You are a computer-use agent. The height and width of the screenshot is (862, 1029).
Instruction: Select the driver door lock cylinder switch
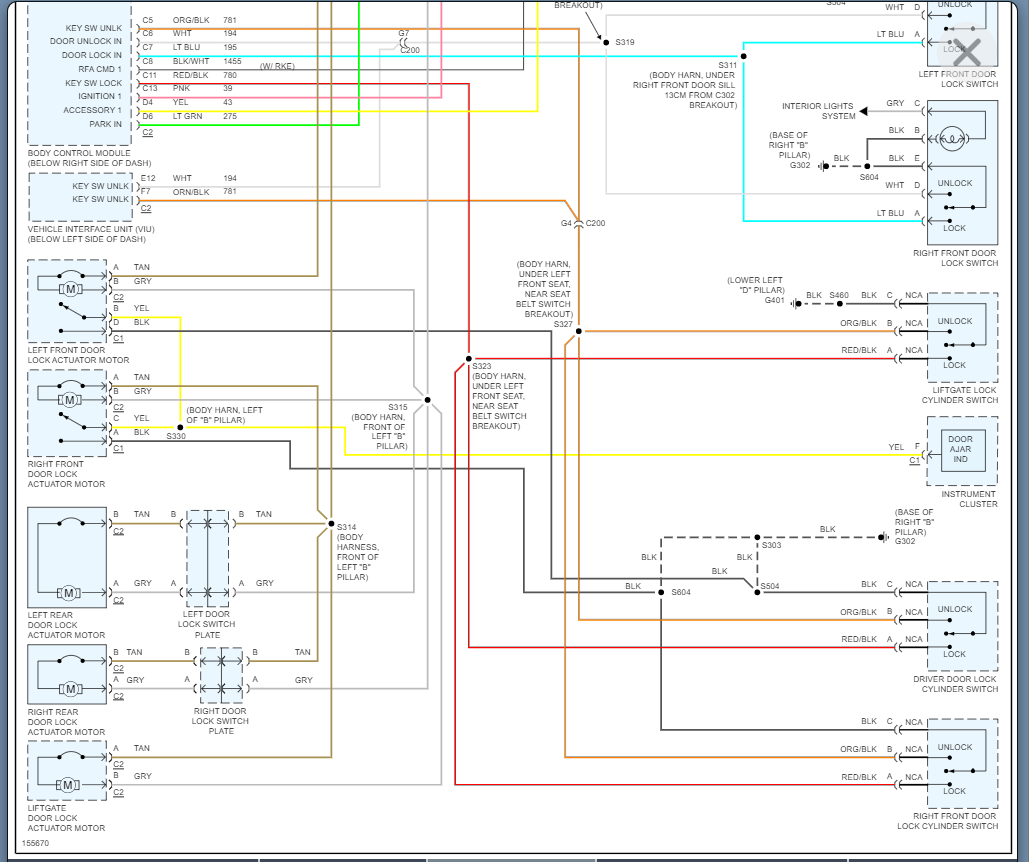click(961, 627)
